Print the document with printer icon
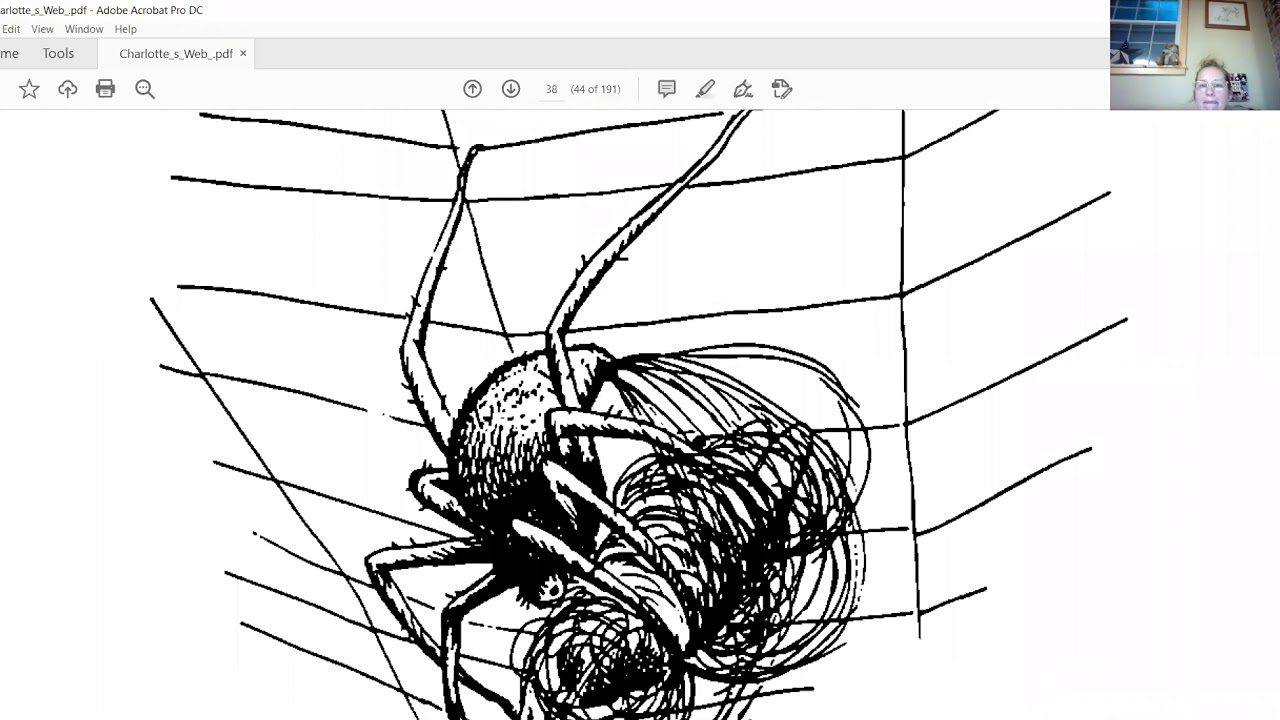1280x720 pixels. tap(105, 89)
